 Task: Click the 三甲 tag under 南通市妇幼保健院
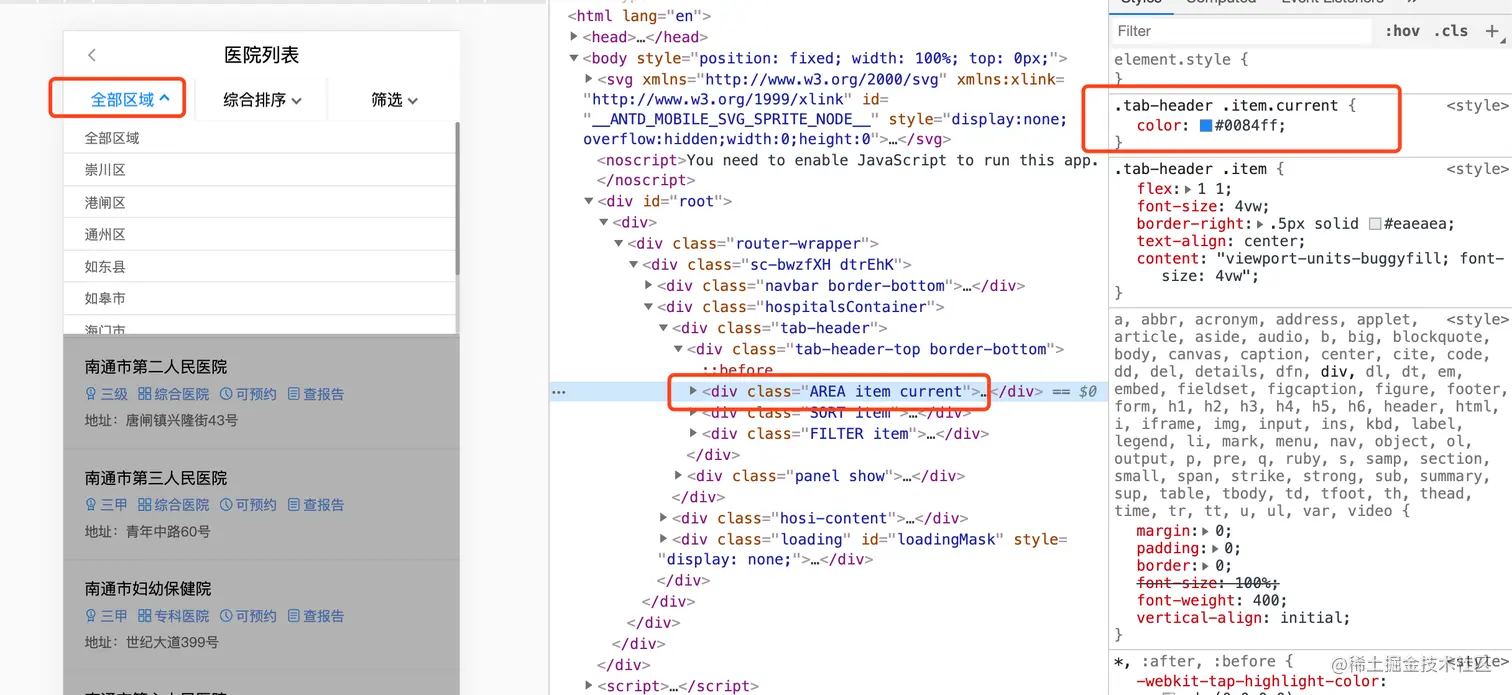(x=107, y=616)
